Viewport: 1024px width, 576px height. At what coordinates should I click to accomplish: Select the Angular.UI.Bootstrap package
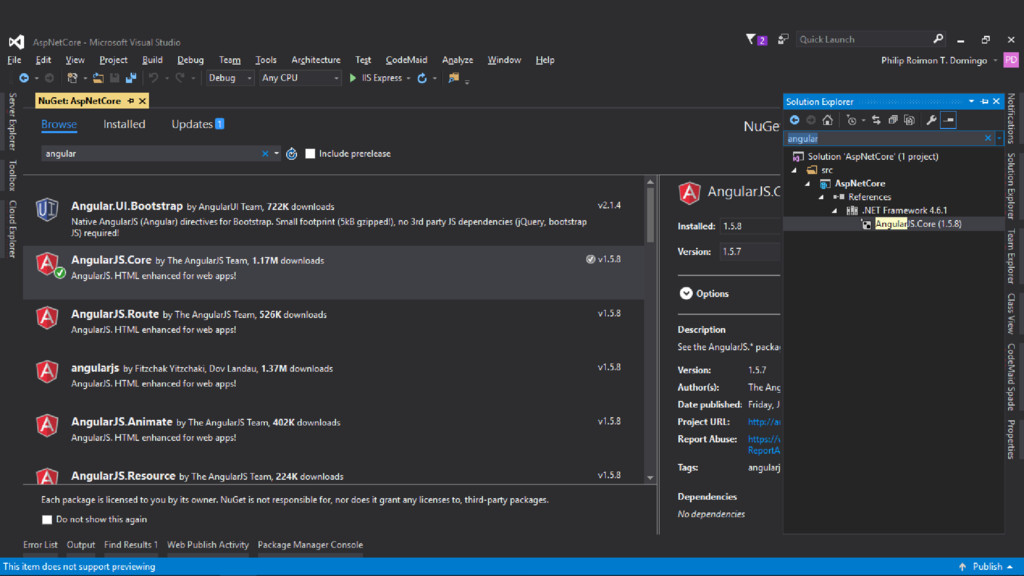click(334, 218)
